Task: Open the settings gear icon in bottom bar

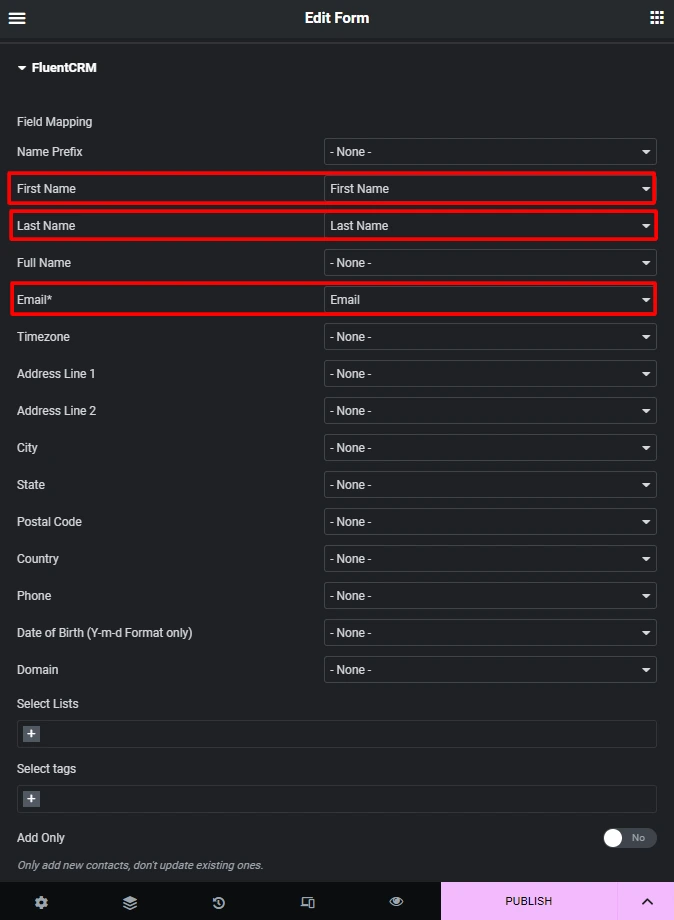Action: [41, 902]
